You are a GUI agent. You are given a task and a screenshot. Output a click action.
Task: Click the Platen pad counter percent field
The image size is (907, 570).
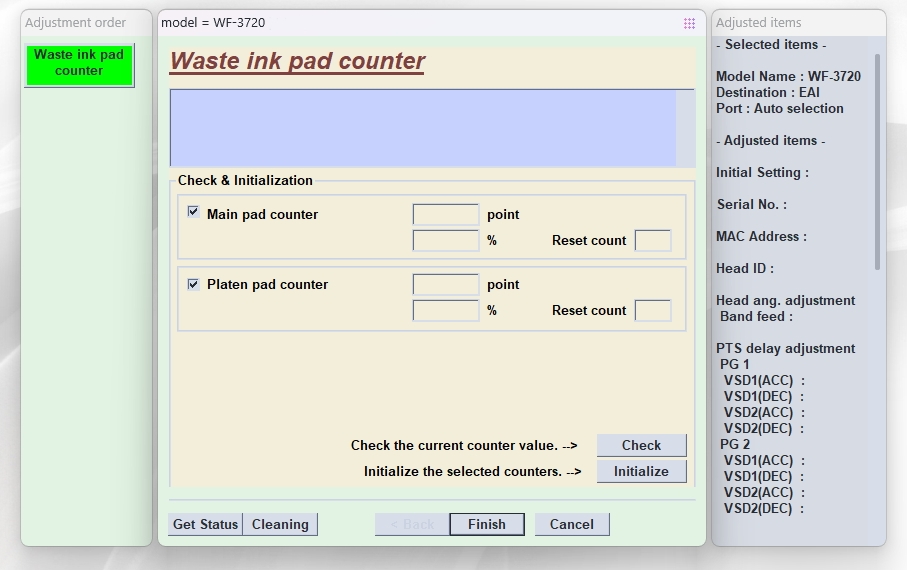coord(446,311)
